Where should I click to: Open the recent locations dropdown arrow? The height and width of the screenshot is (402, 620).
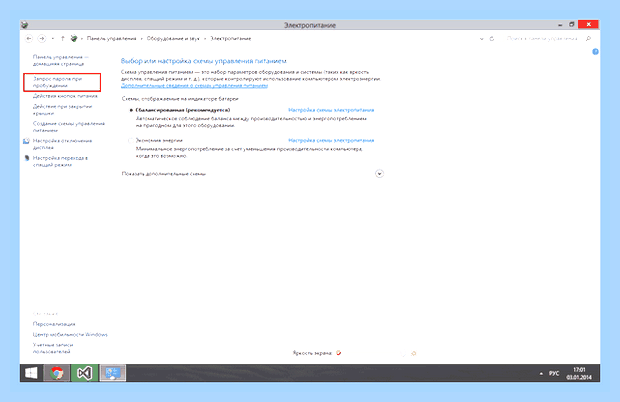(53, 39)
